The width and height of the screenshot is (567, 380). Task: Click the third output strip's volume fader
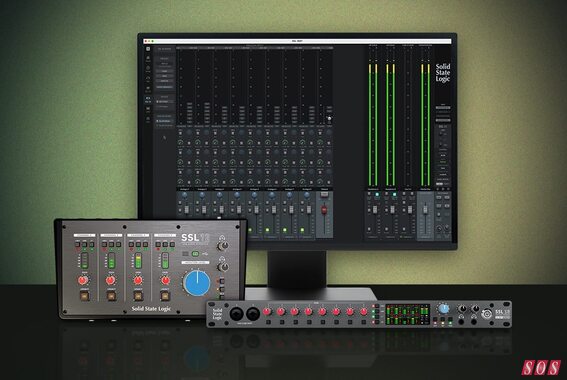coord(410,209)
